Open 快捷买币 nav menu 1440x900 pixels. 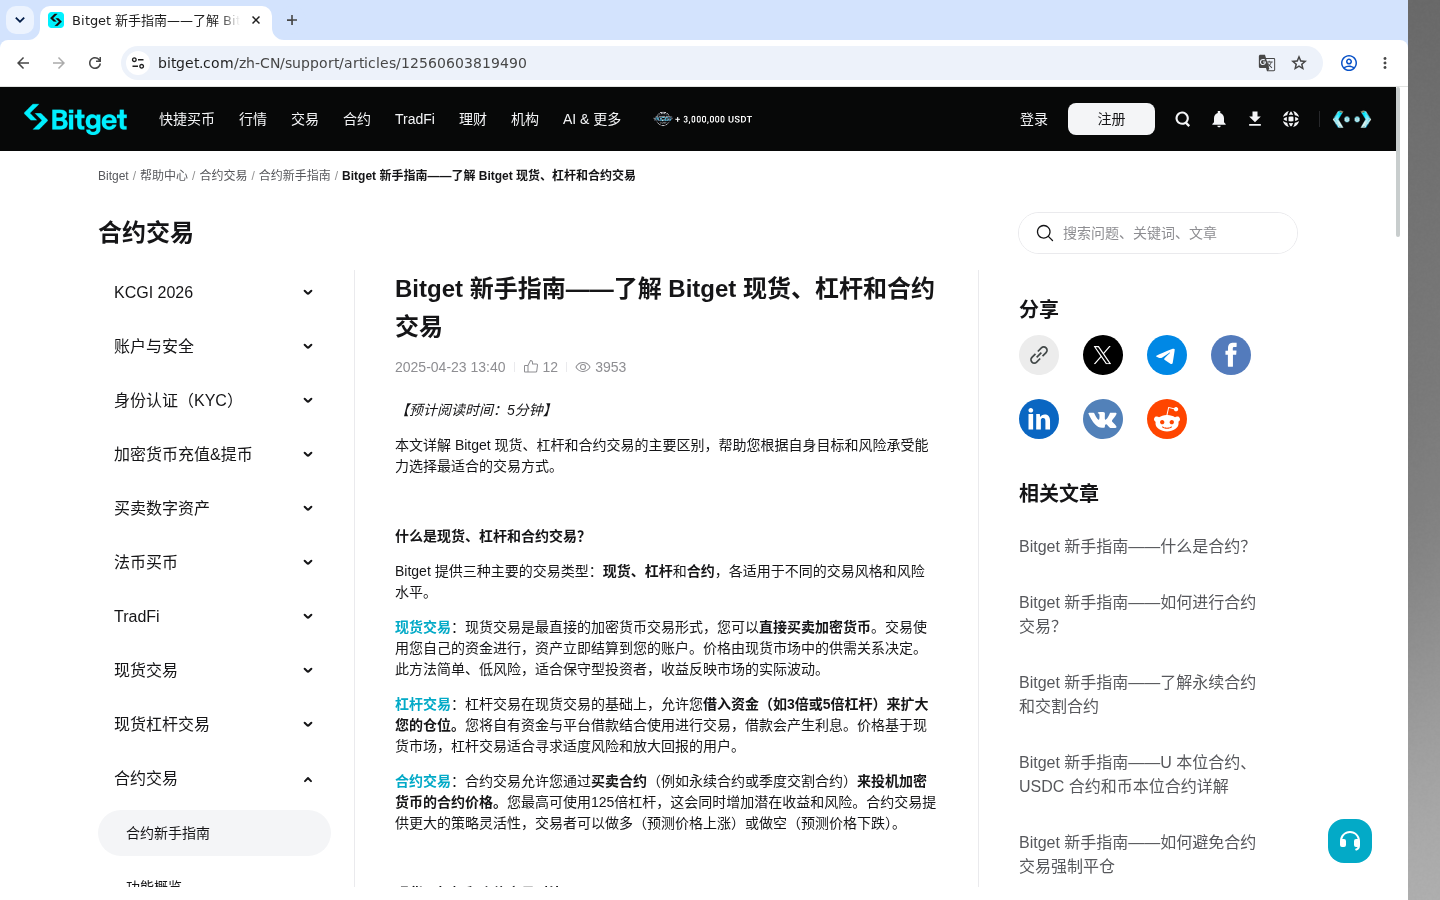187,119
